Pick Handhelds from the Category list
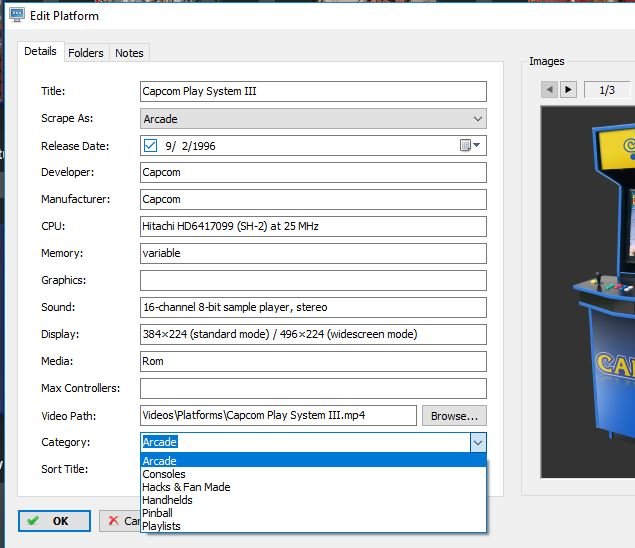 coord(313,500)
